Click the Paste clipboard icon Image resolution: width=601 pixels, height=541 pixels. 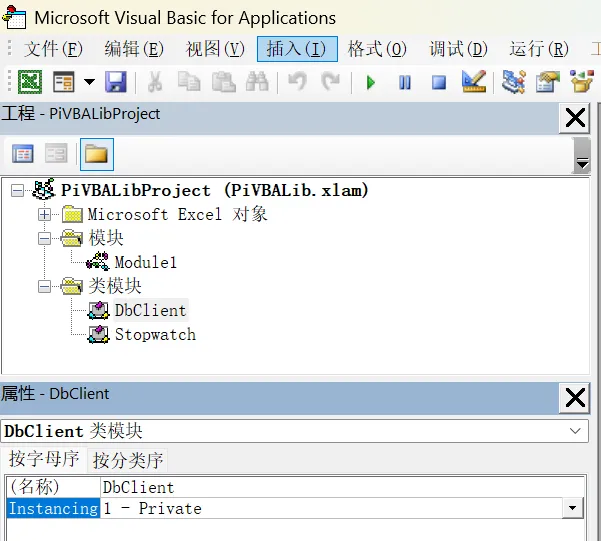tap(223, 82)
